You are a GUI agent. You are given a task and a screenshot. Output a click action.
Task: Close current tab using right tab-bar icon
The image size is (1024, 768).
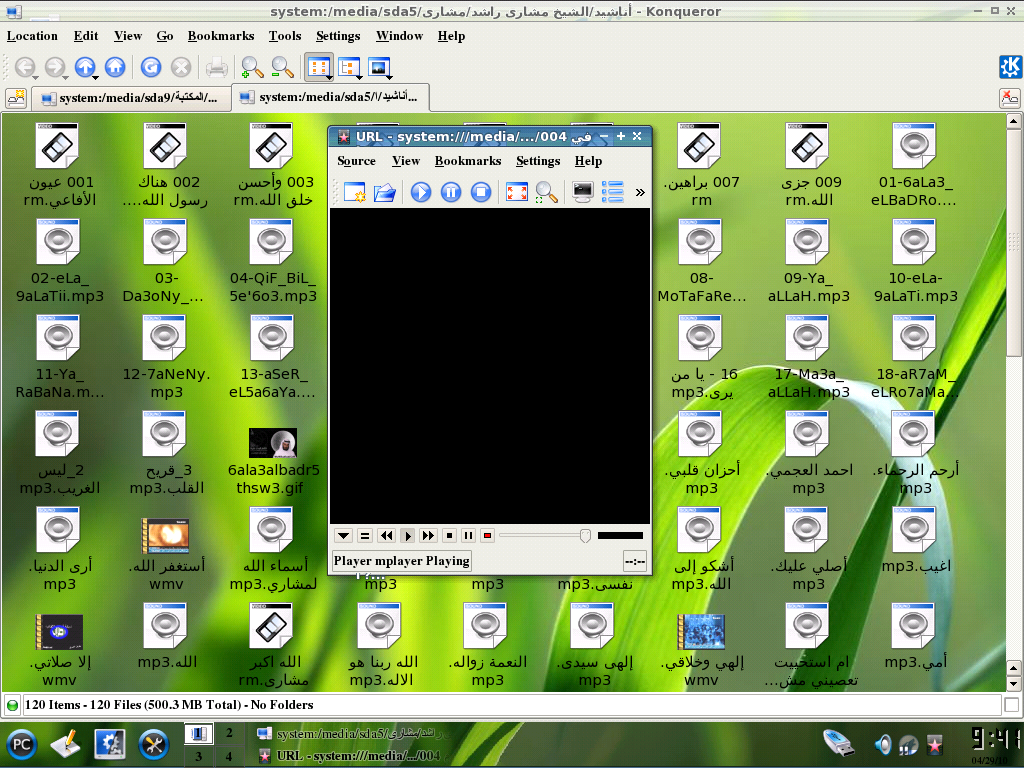tap(1010, 98)
